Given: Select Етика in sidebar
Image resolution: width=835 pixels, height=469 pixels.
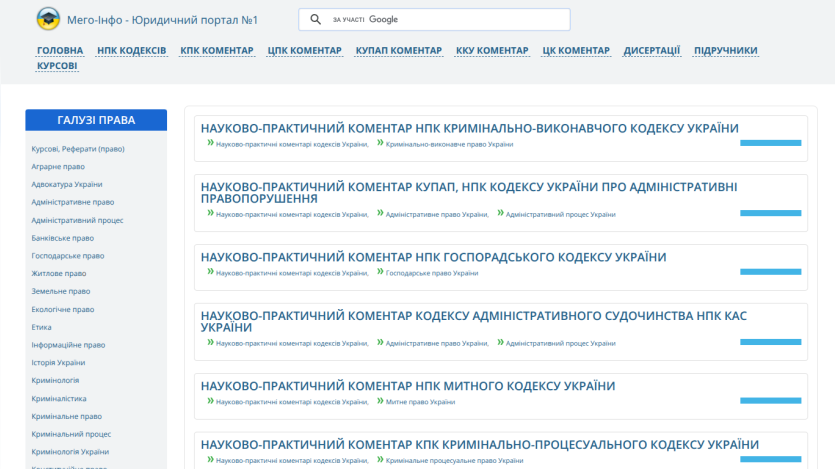Looking at the screenshot, I should [x=42, y=327].
